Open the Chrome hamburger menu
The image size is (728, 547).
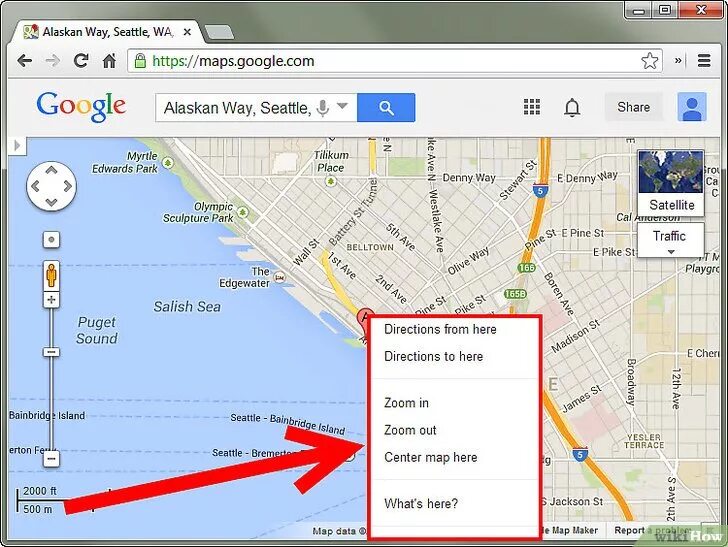(704, 60)
